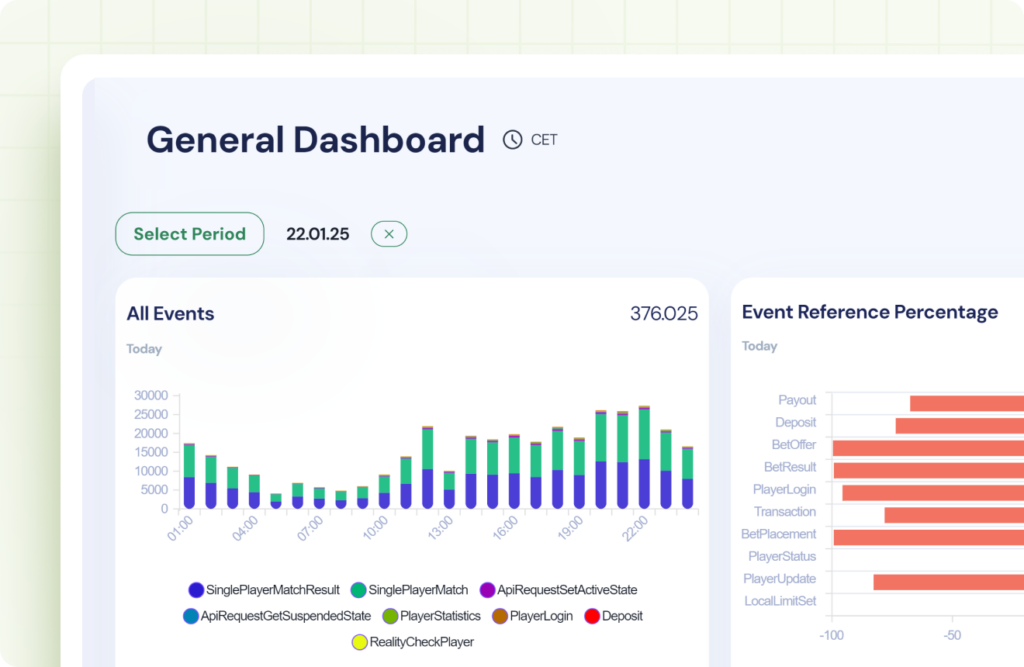The height and width of the screenshot is (667, 1024).
Task: Click the Event Reference Percentage heading
Action: point(869,312)
